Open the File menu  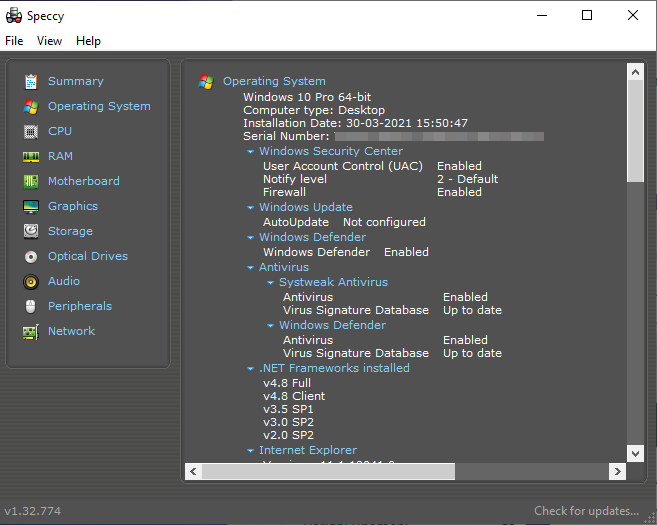tap(14, 41)
